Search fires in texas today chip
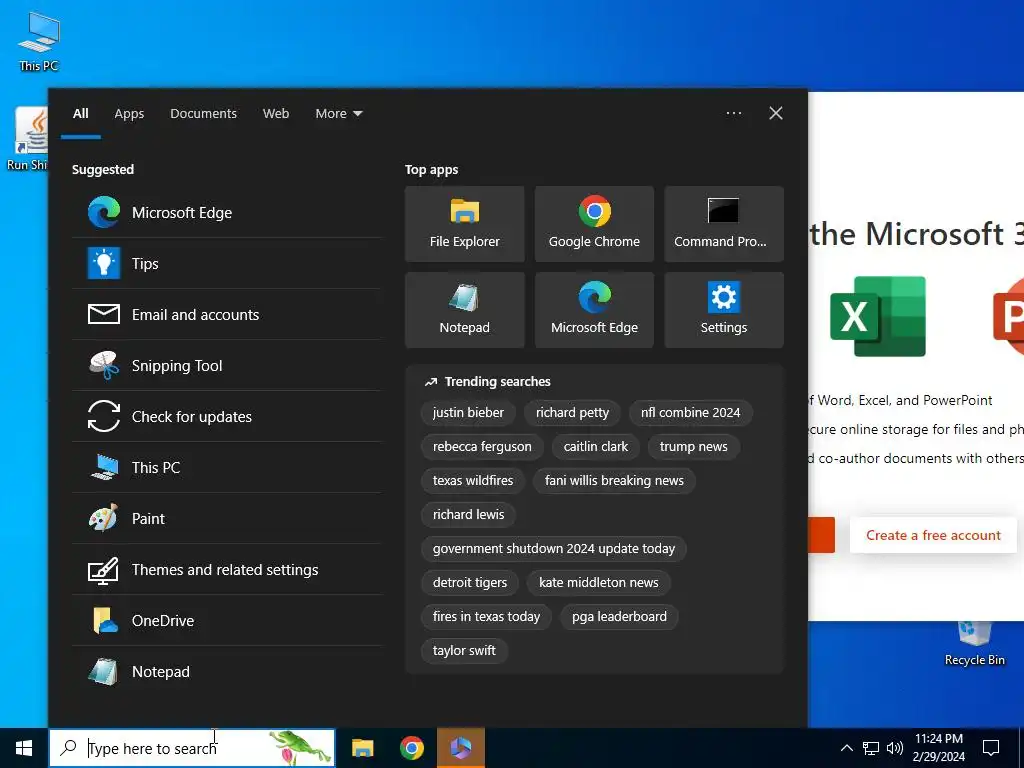Viewport: 1024px width, 768px height. point(487,616)
